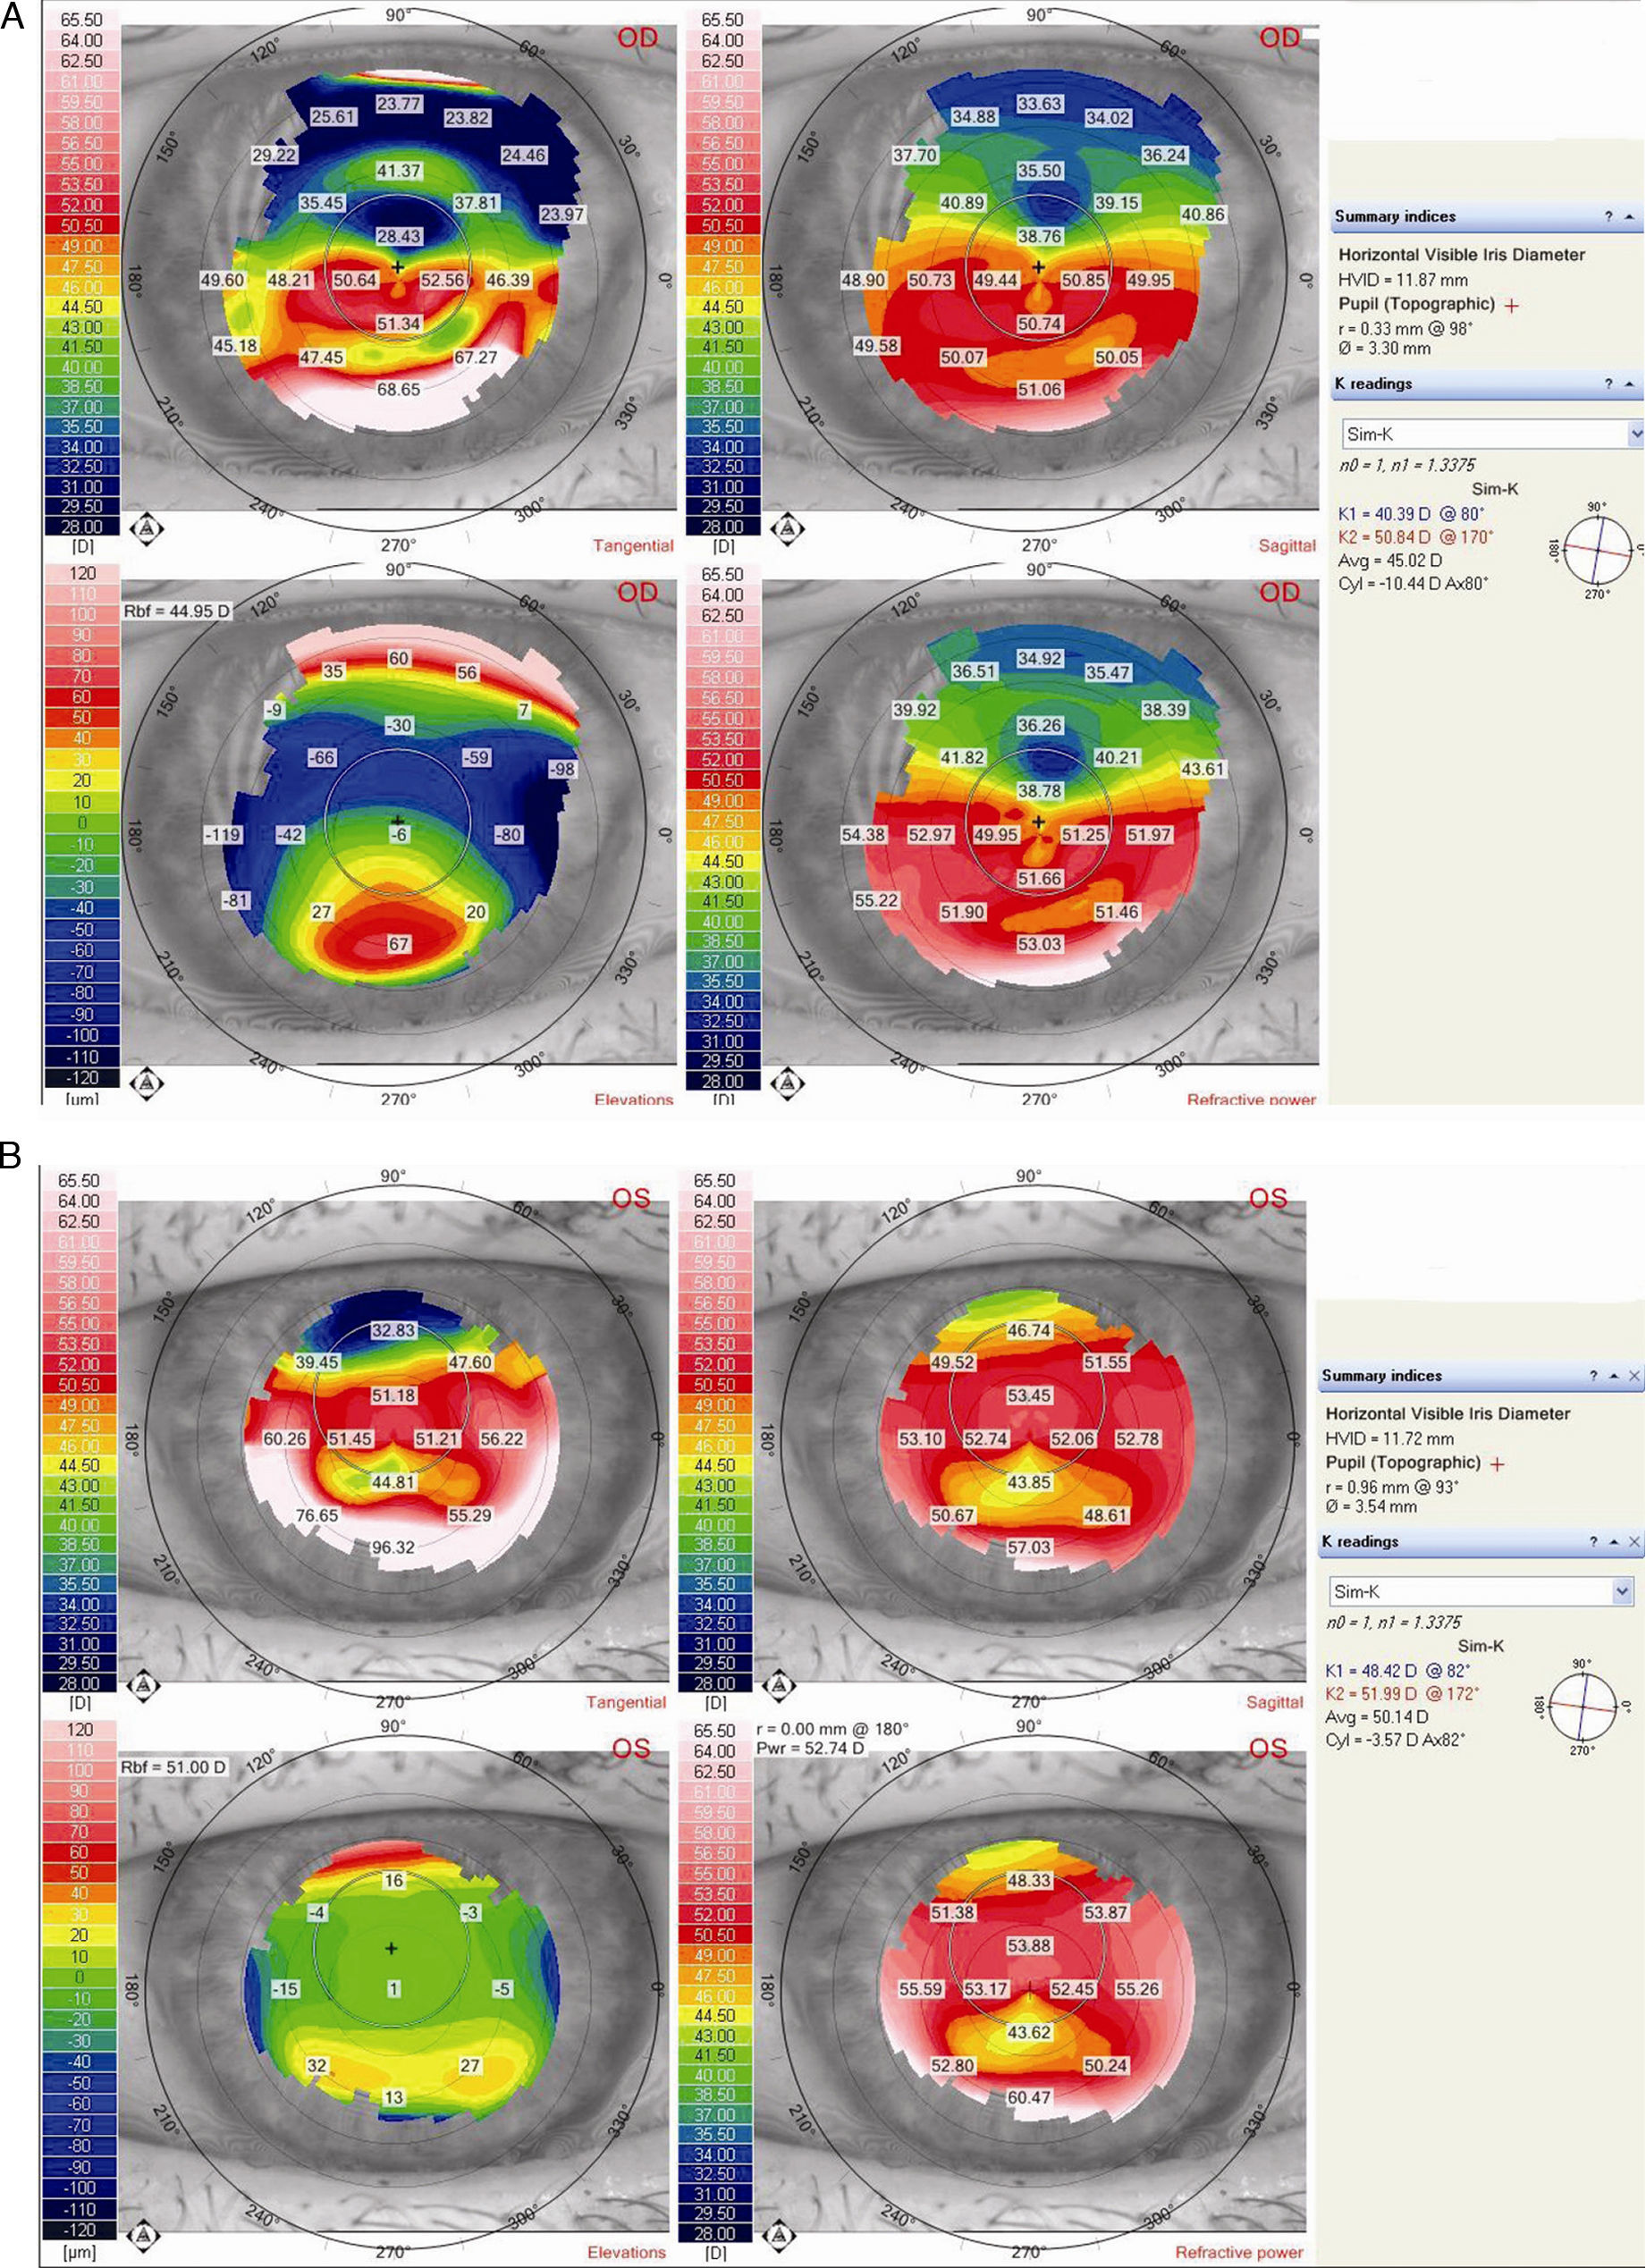The image size is (1646, 2268).
Task: Click the Refractive power label on the OS map
Action: click(x=1239, y=2252)
